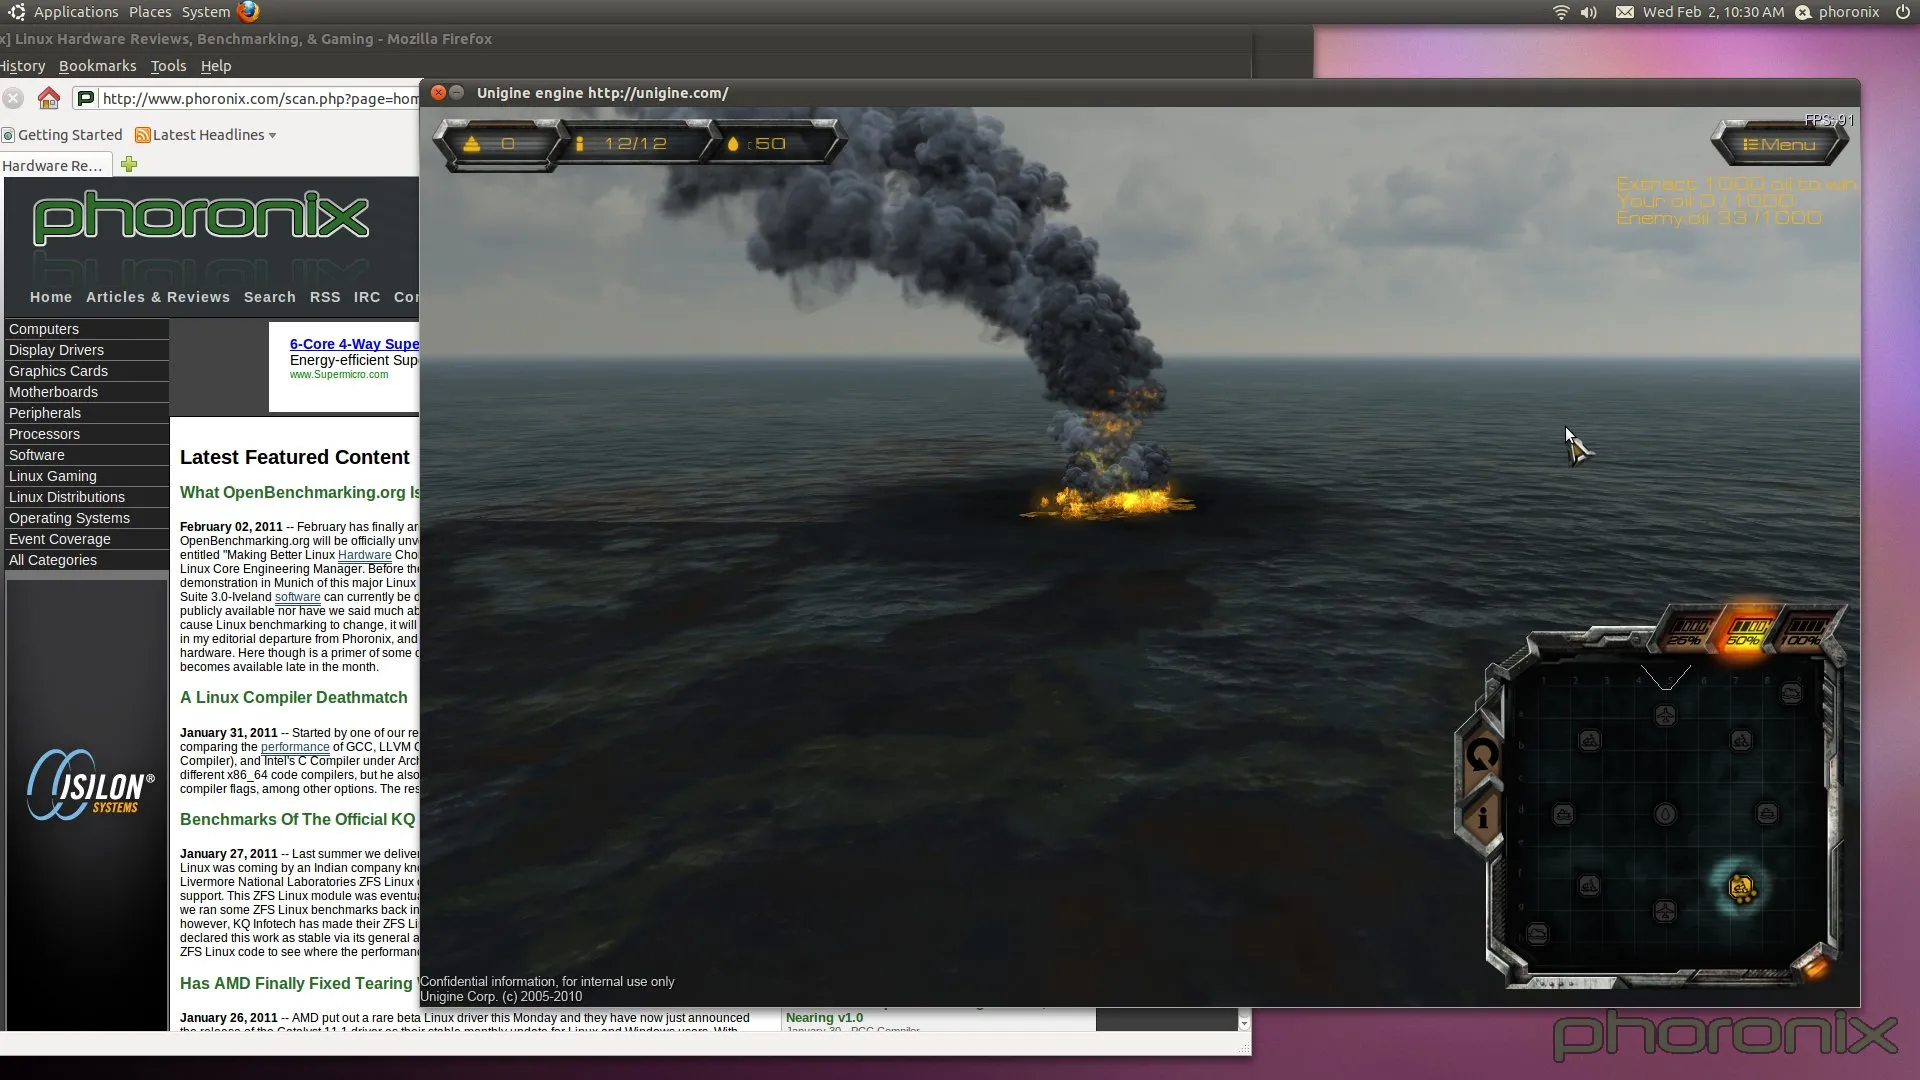Open All Categories in sidebar

pos(87,560)
